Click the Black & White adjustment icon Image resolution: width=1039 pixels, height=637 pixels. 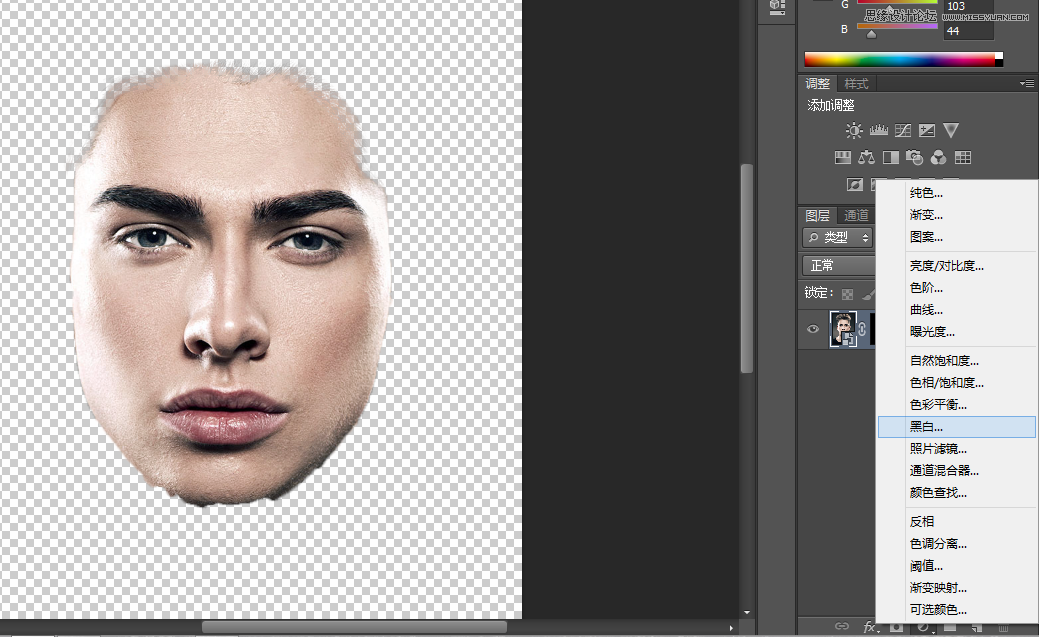point(891,158)
